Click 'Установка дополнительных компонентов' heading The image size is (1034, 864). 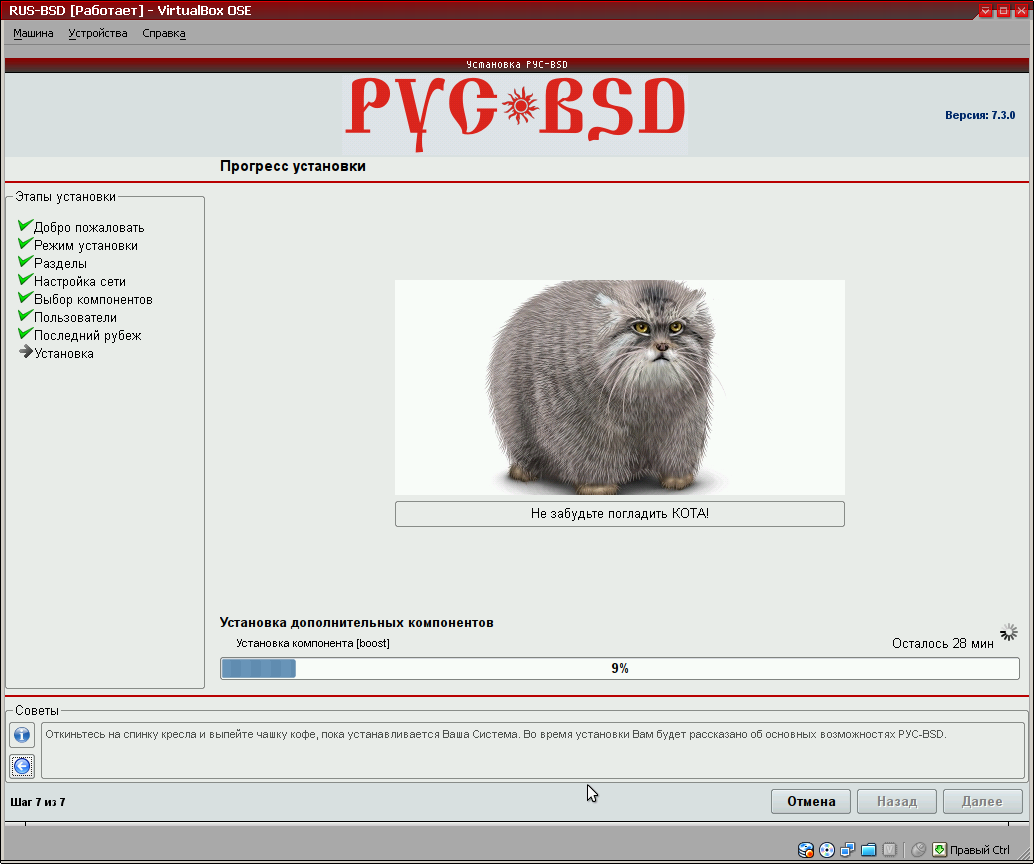(356, 623)
